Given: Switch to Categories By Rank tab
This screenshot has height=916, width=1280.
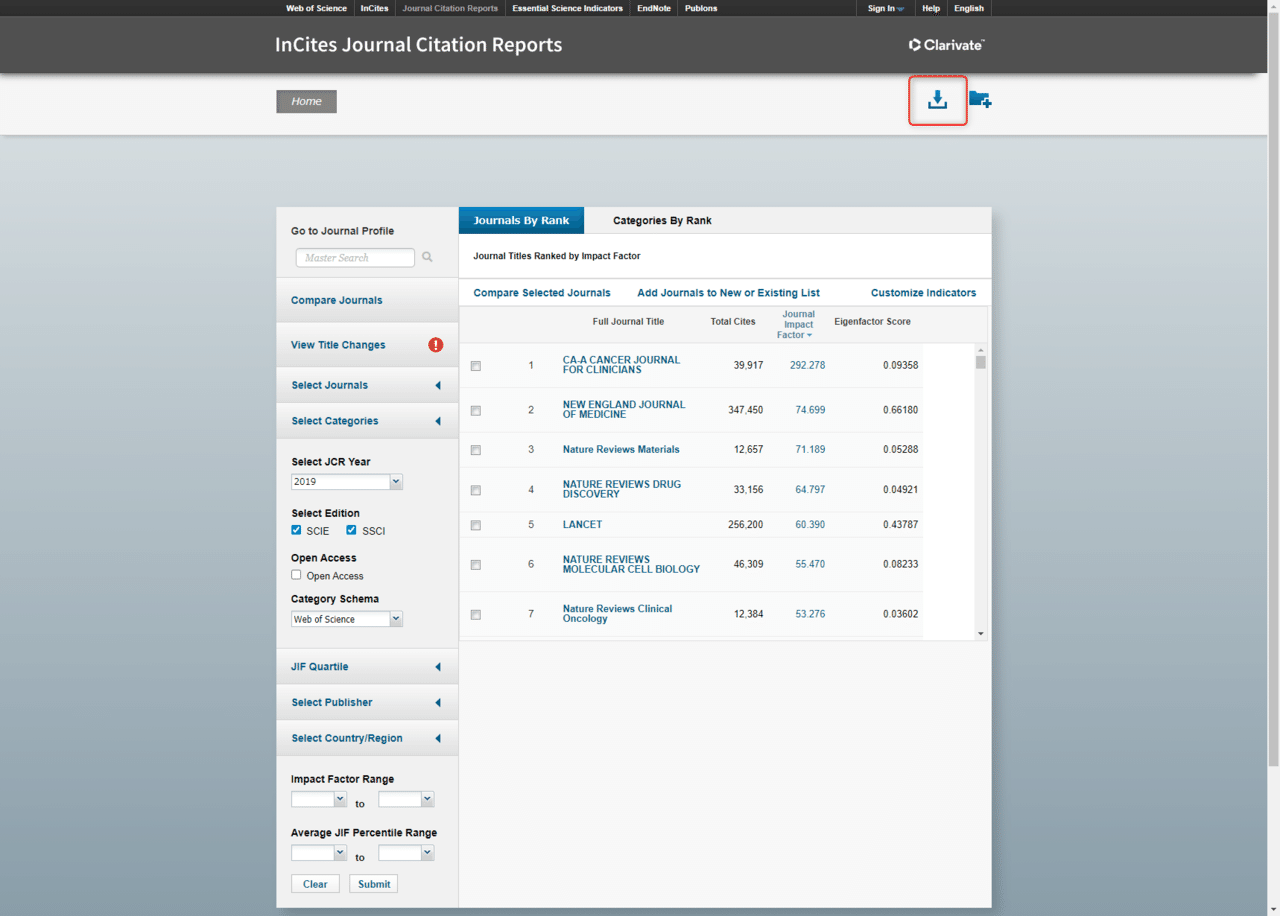Looking at the screenshot, I should pos(662,220).
